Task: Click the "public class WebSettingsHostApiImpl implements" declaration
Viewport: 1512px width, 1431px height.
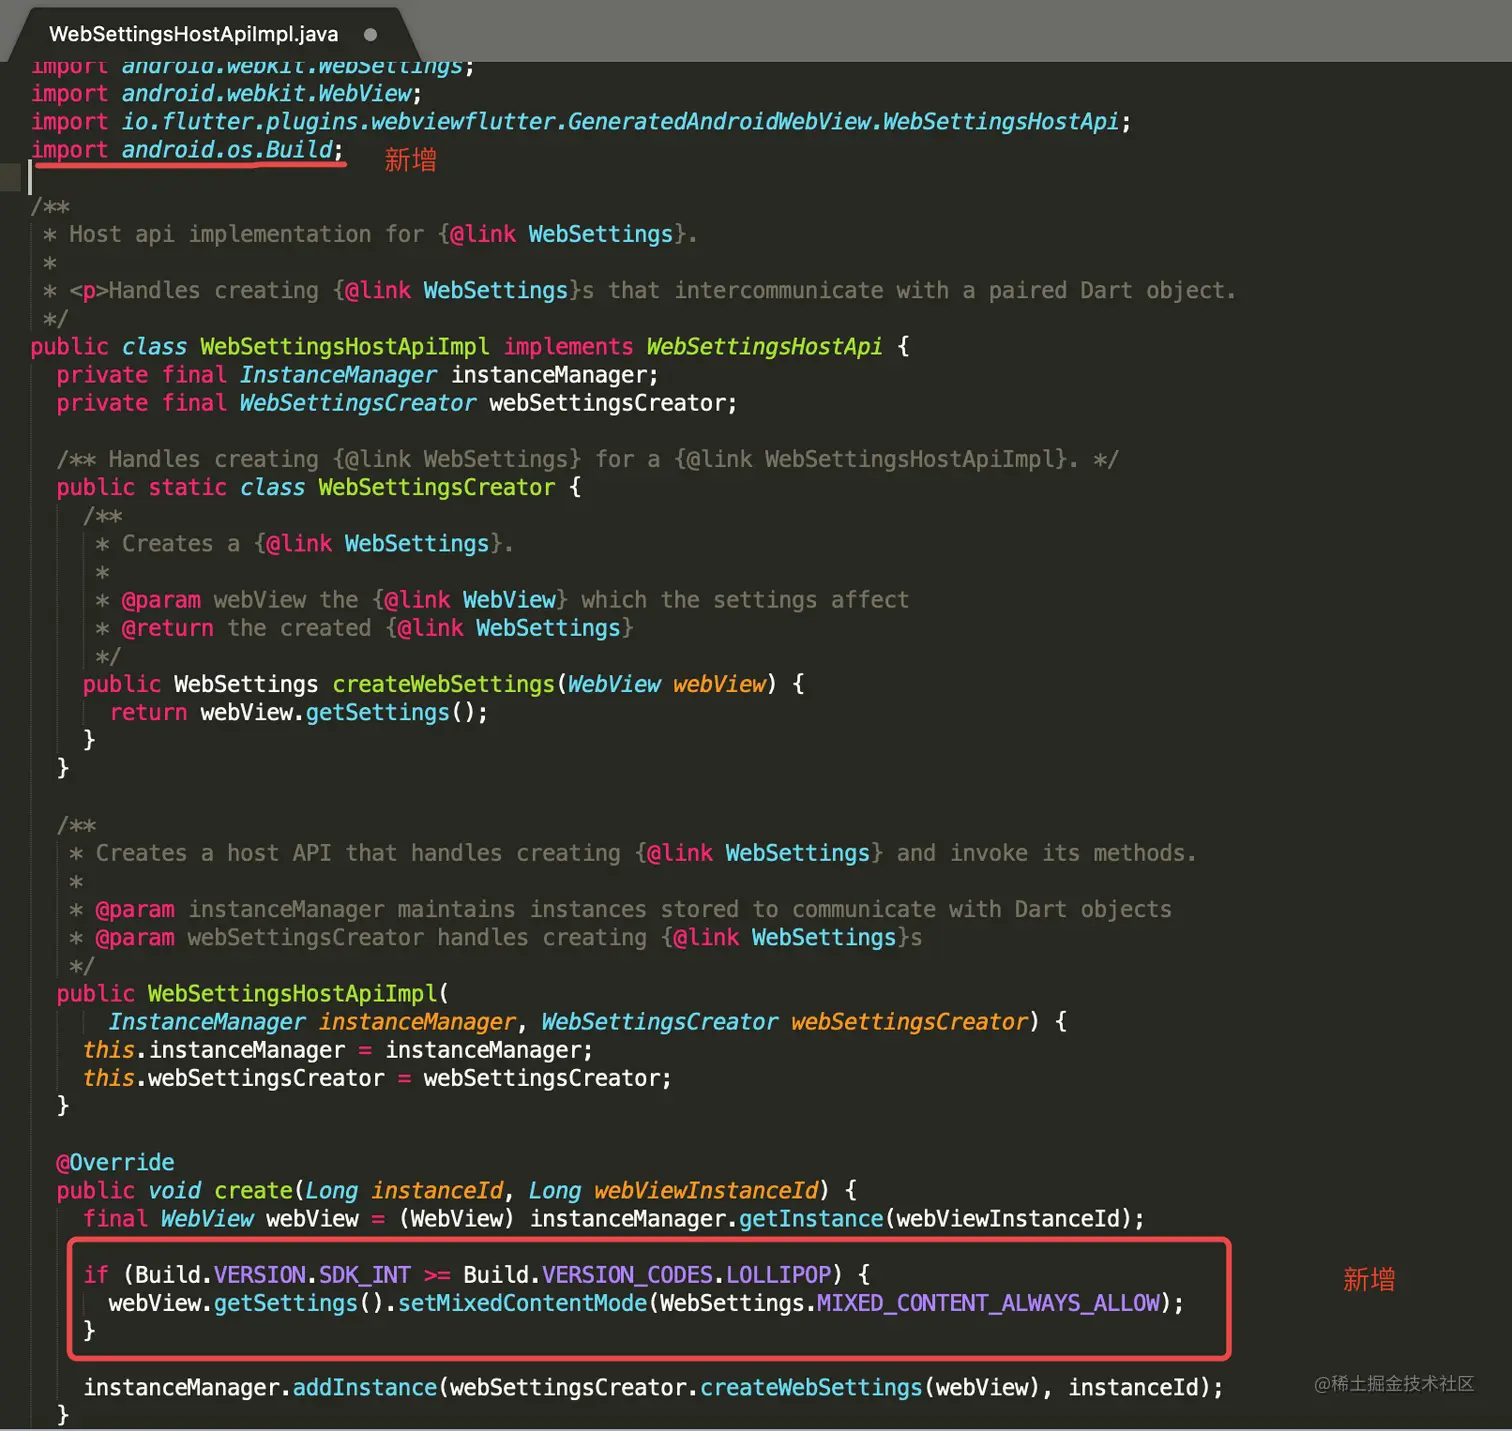Action: tap(470, 346)
